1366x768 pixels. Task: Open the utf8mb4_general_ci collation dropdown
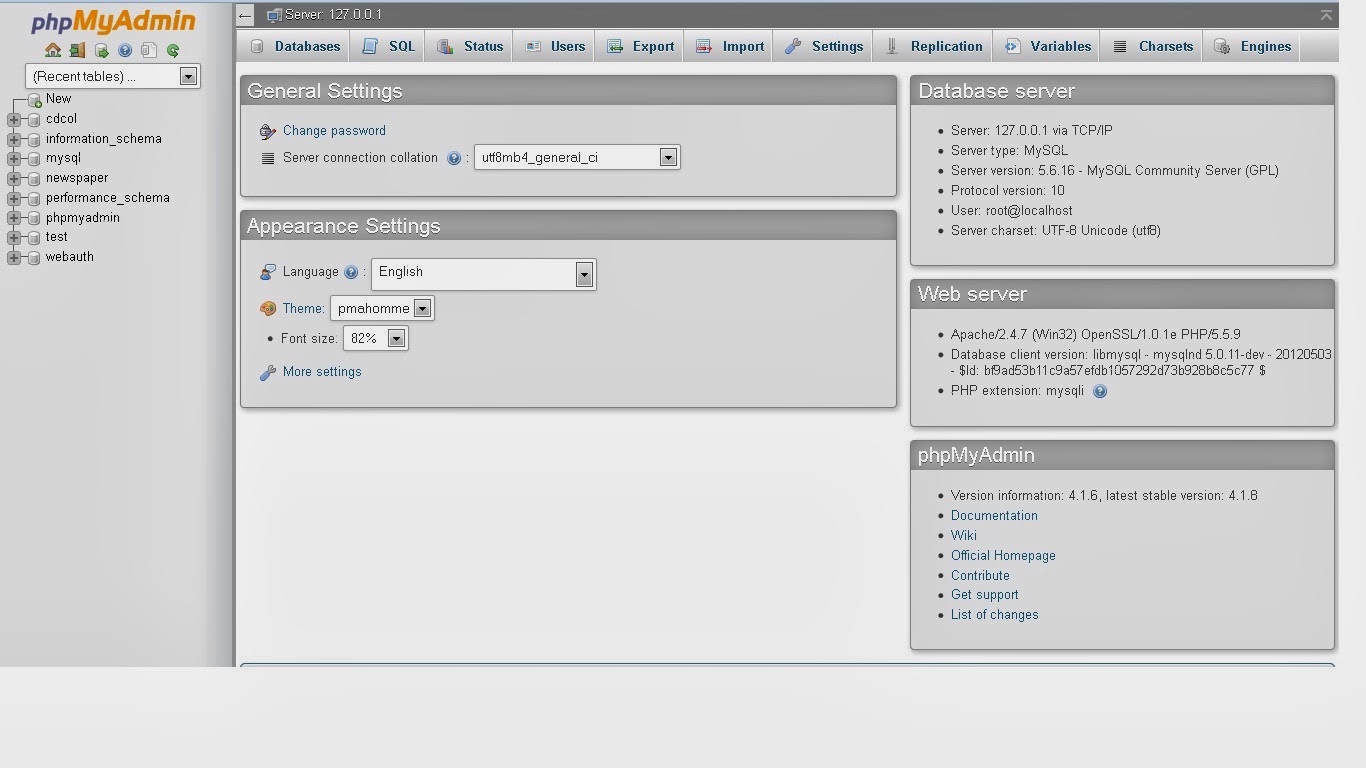(x=577, y=158)
